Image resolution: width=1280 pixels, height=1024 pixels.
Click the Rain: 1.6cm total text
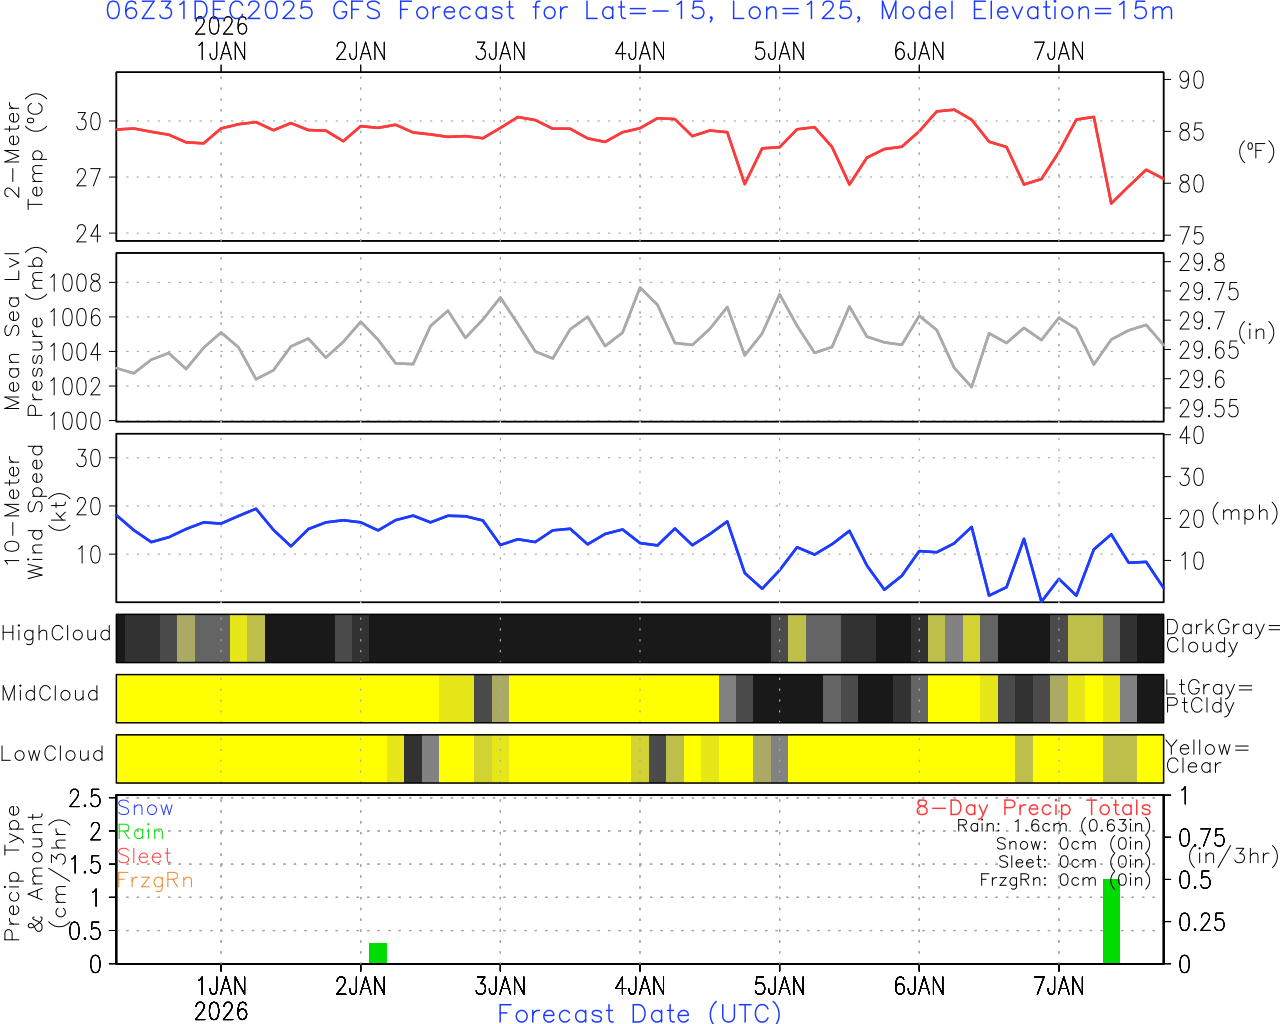coord(1053,826)
